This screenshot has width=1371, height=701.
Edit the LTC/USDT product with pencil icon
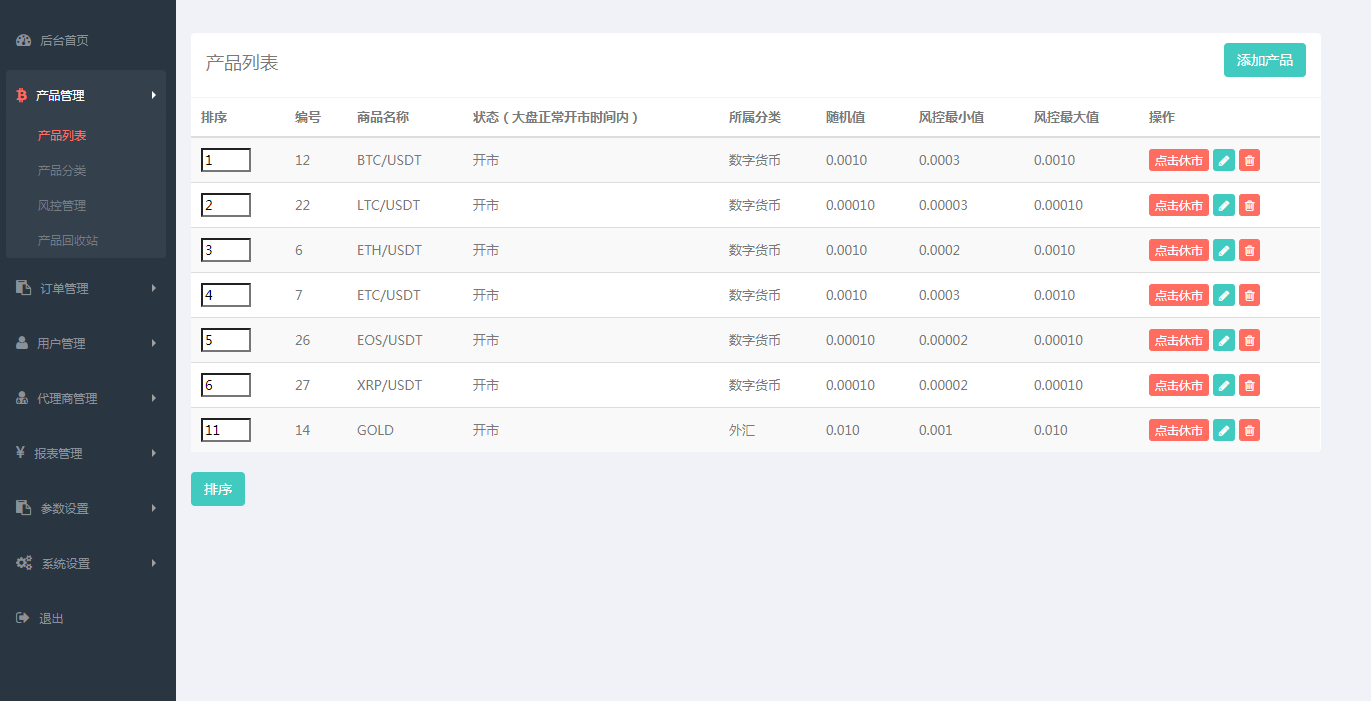[1224, 205]
